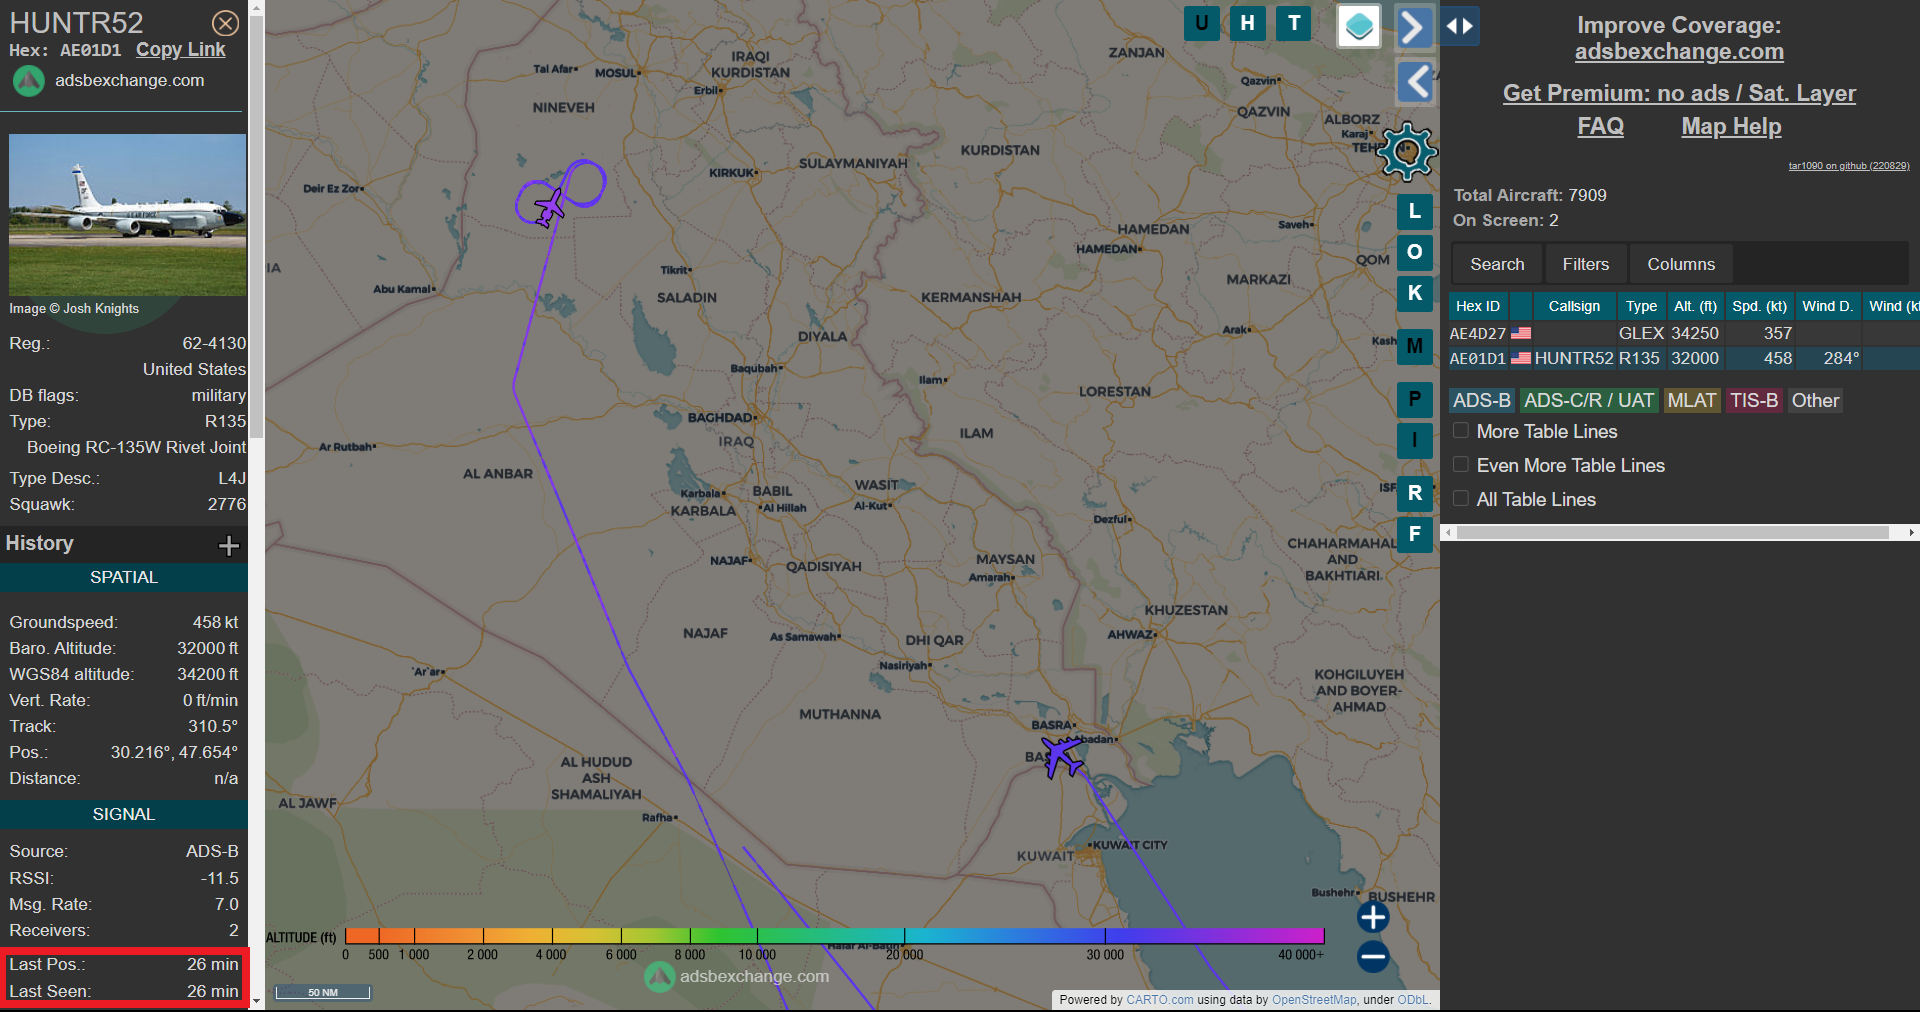1920x1012 pixels.
Task: Open Get Premium link
Action: (1679, 93)
